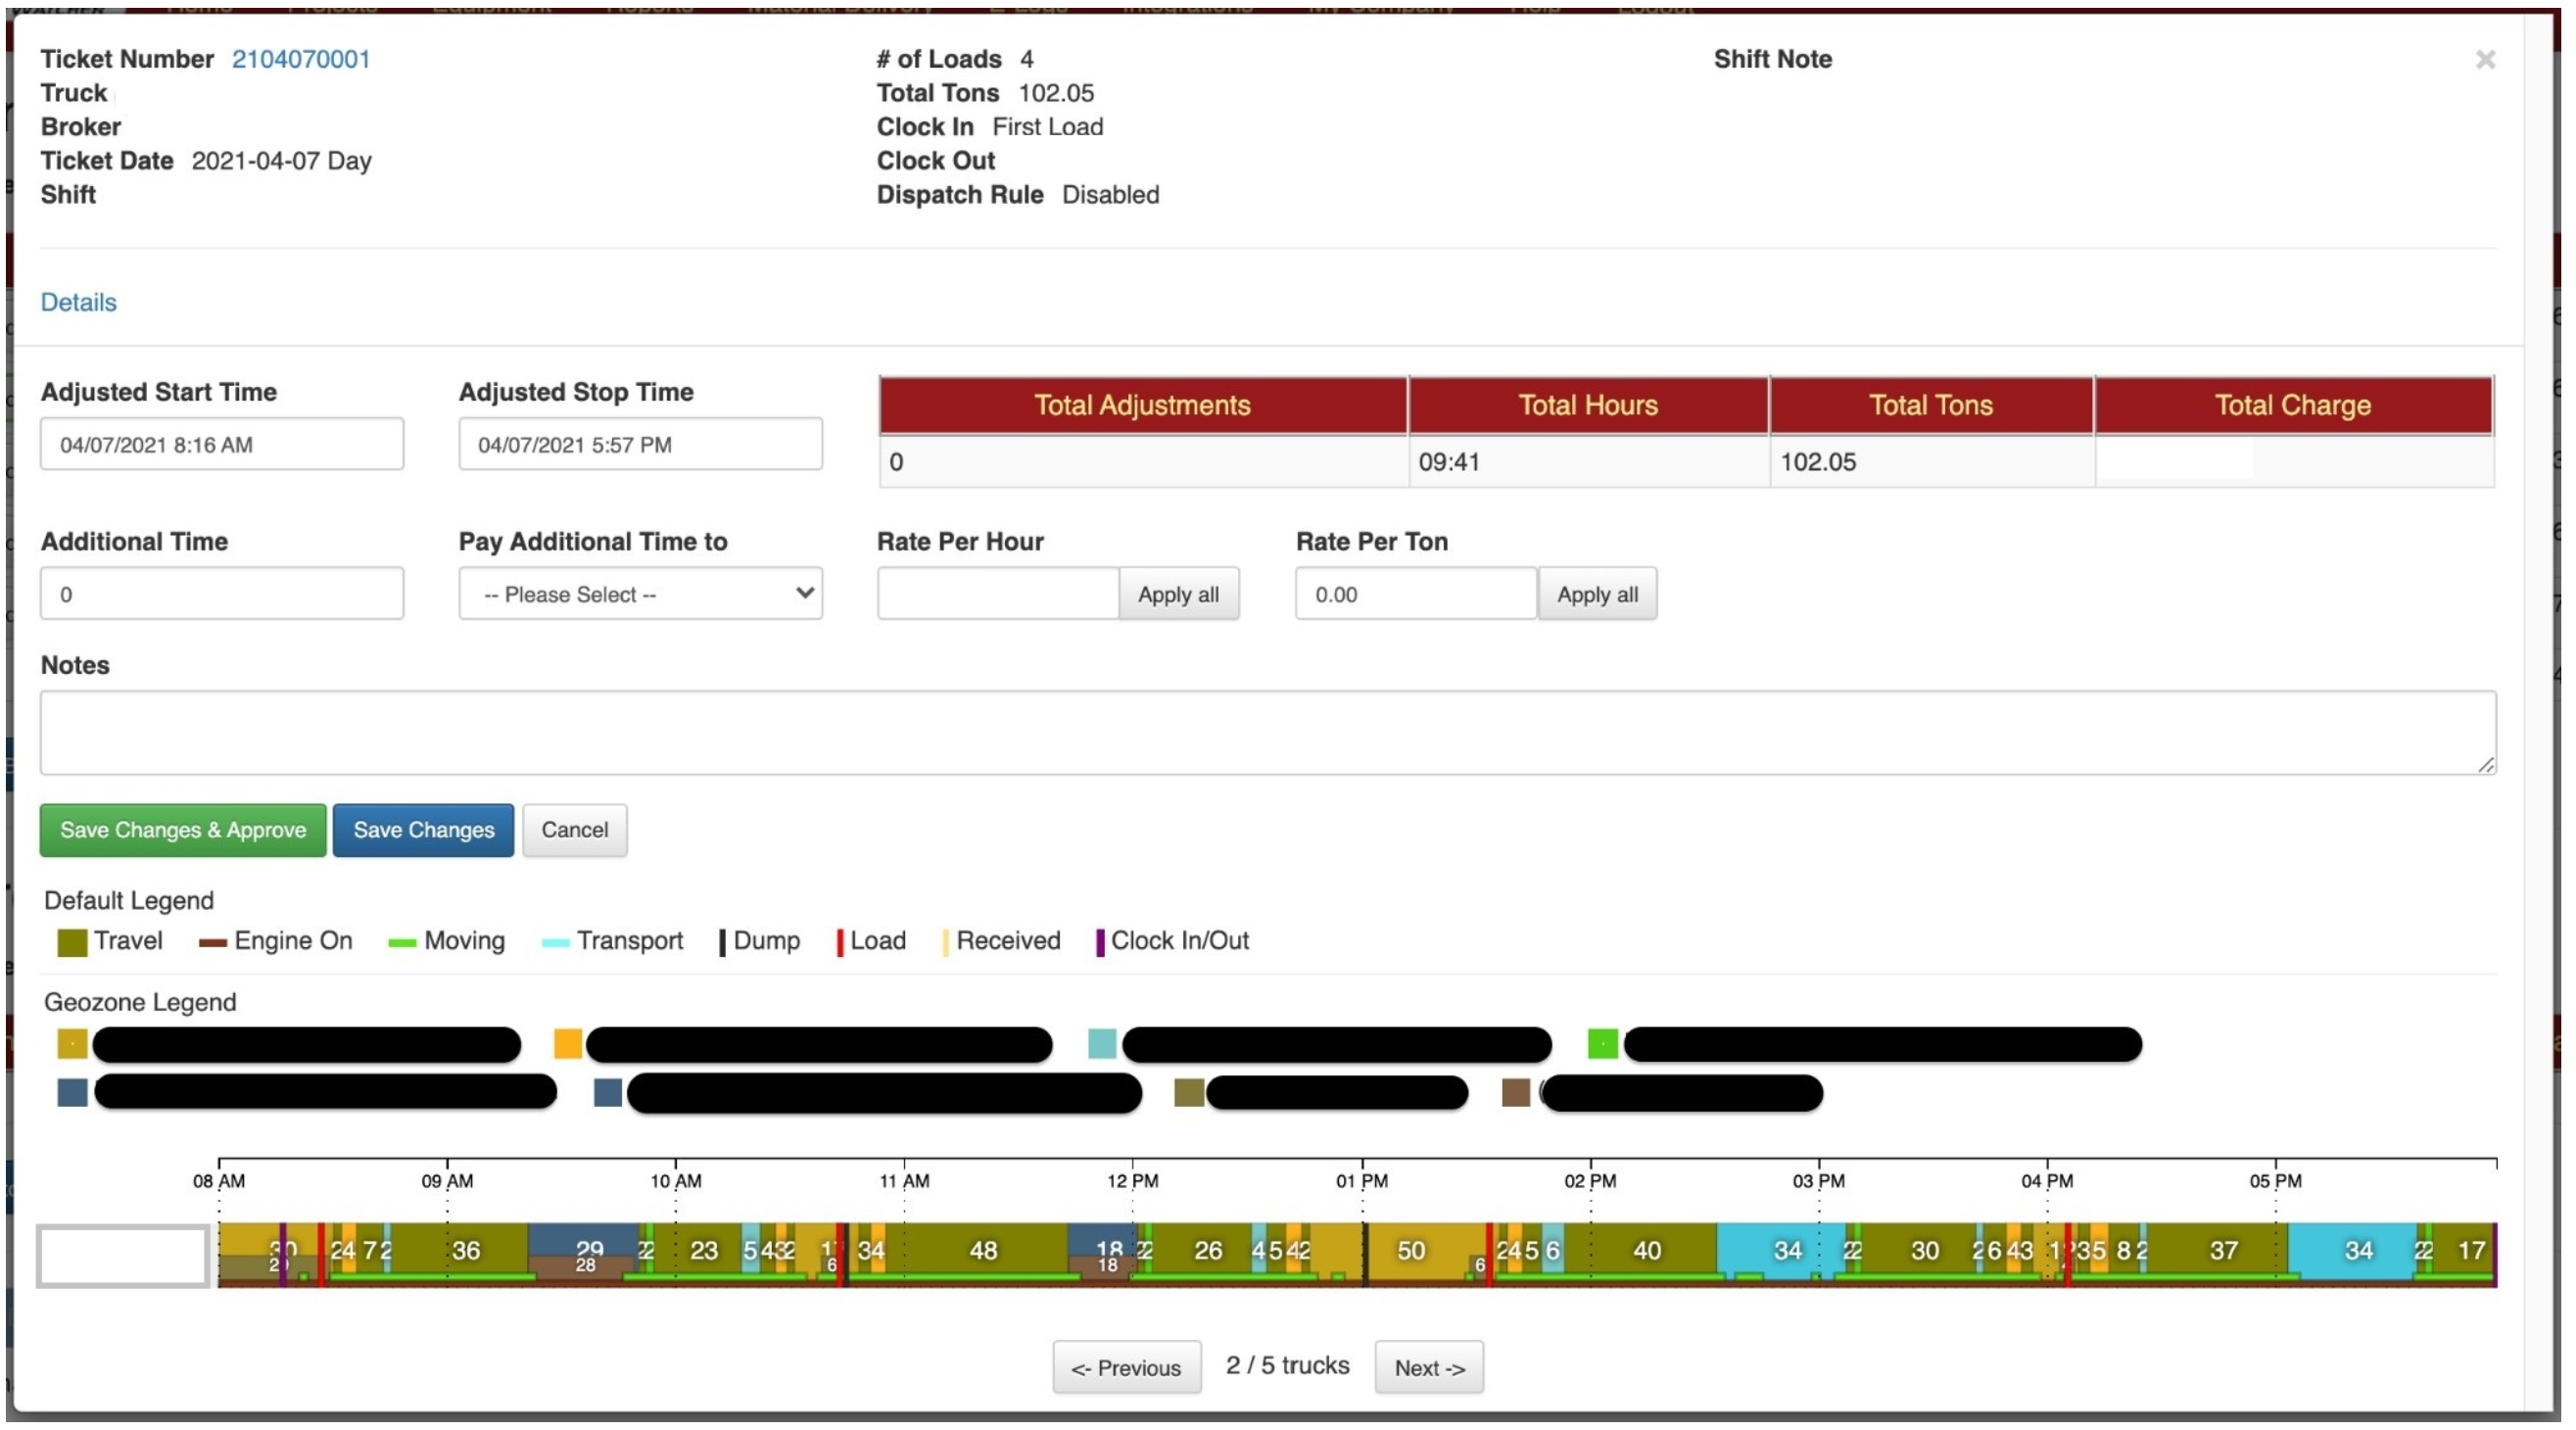The width and height of the screenshot is (2576, 1430).
Task: Click Save Changes & Approve
Action: pos(183,830)
